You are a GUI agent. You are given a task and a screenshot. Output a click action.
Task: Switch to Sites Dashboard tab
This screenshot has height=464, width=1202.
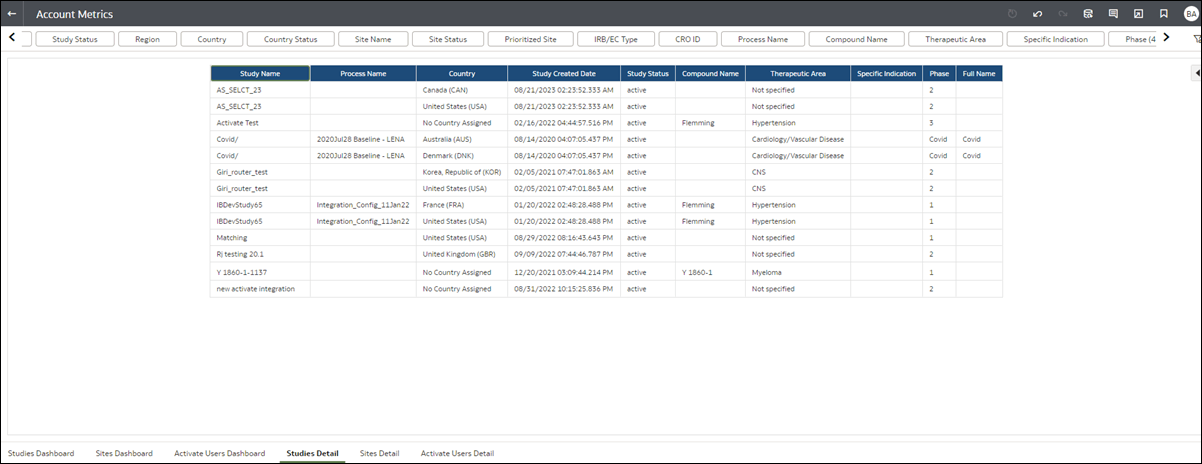tap(124, 453)
